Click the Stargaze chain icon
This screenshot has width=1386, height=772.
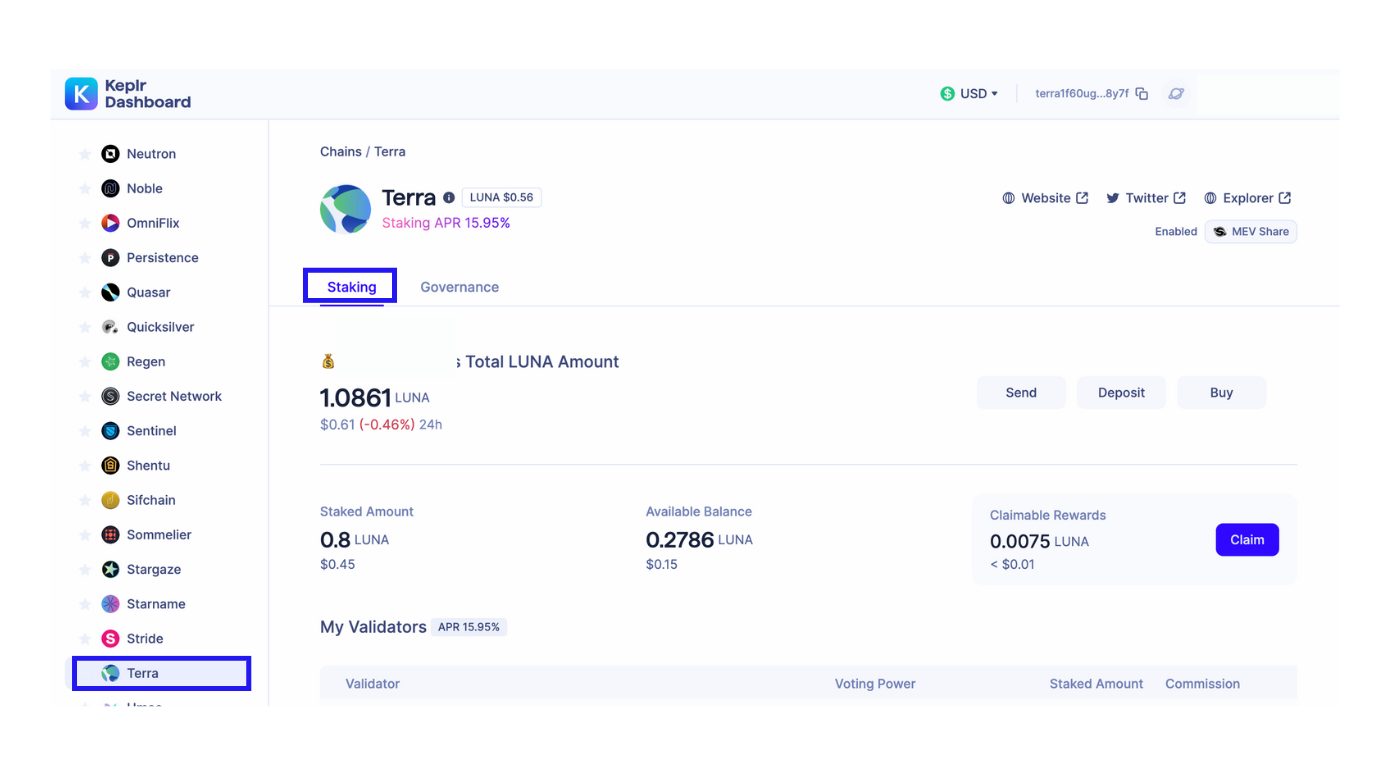111,570
